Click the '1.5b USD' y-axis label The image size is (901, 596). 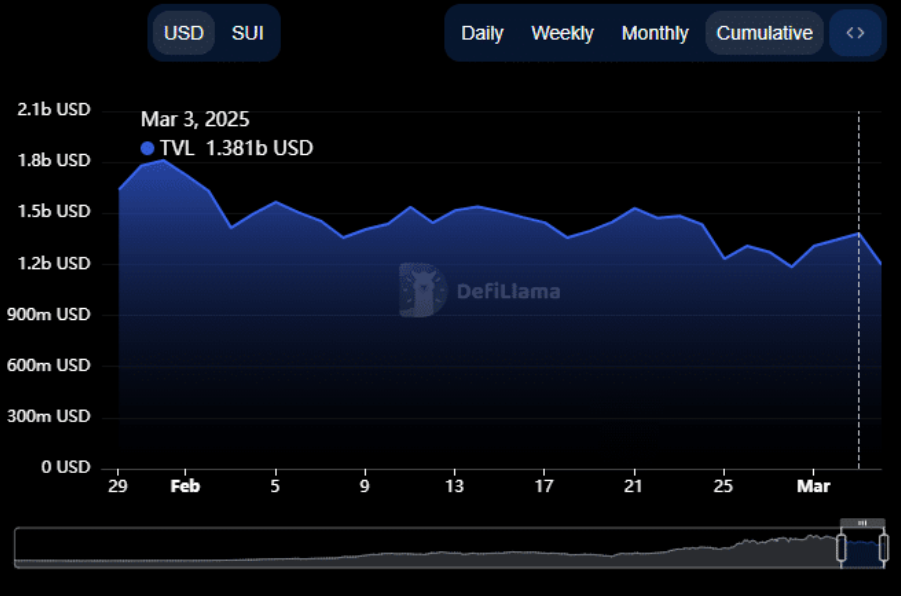click(x=54, y=212)
